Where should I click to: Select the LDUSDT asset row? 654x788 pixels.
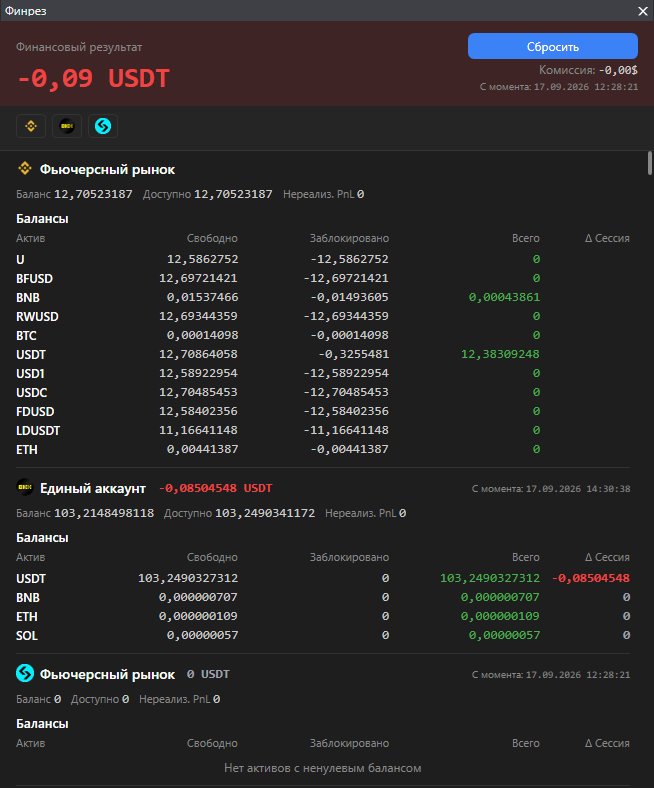[323, 431]
